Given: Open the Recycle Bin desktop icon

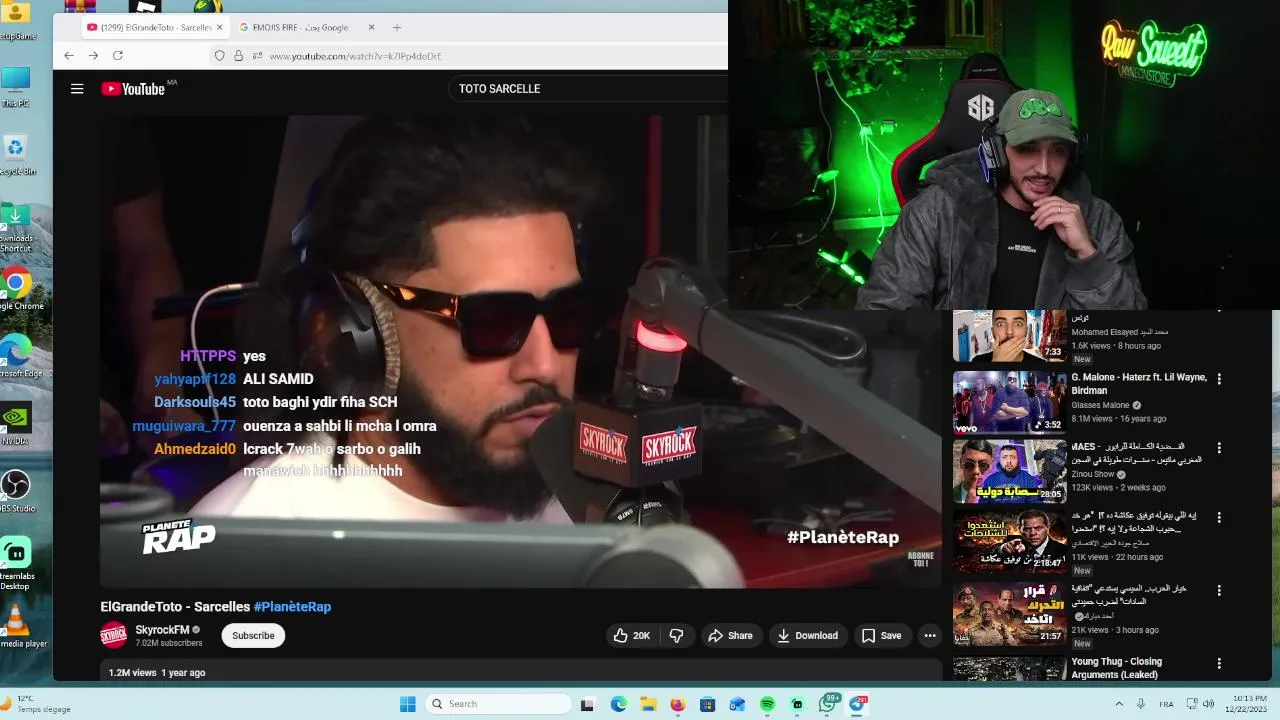Looking at the screenshot, I should coord(15,155).
